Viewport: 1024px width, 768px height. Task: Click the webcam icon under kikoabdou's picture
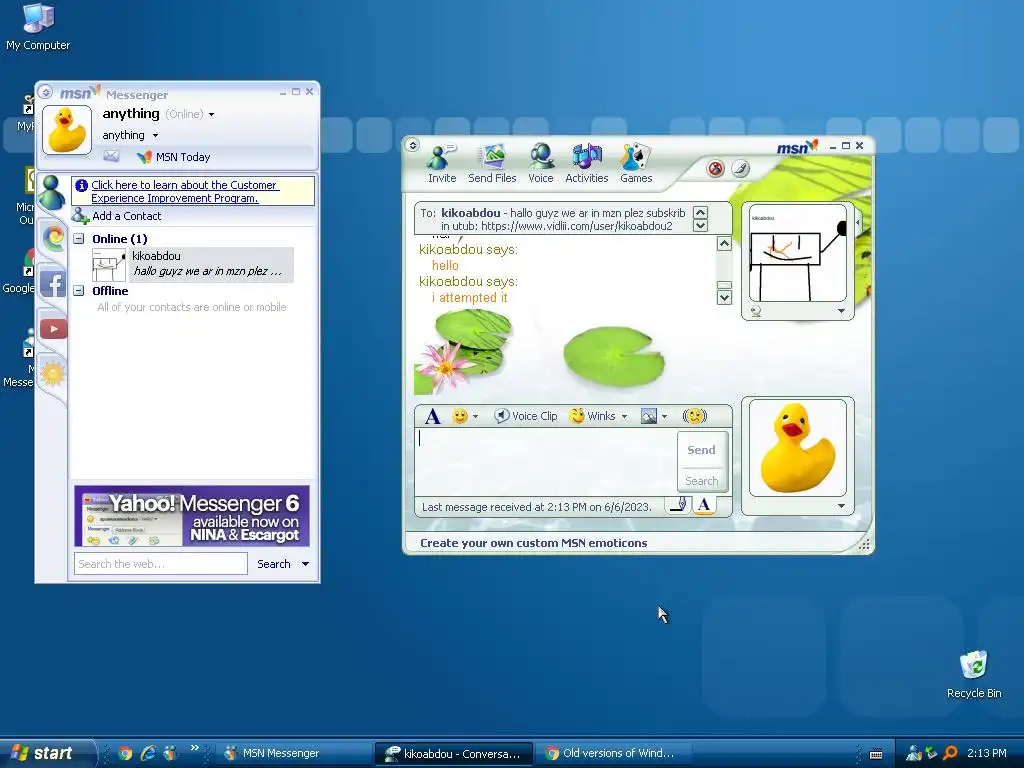(756, 312)
